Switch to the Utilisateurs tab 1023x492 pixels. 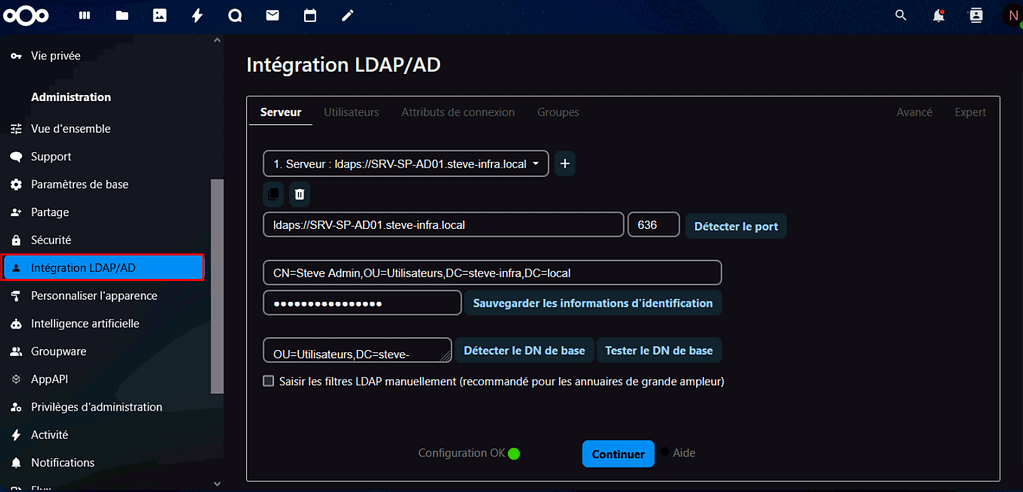(351, 112)
